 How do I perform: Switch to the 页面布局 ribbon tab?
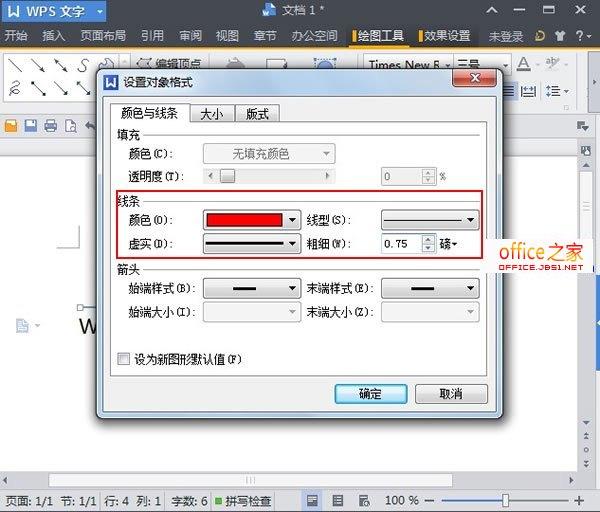[x=103, y=36]
